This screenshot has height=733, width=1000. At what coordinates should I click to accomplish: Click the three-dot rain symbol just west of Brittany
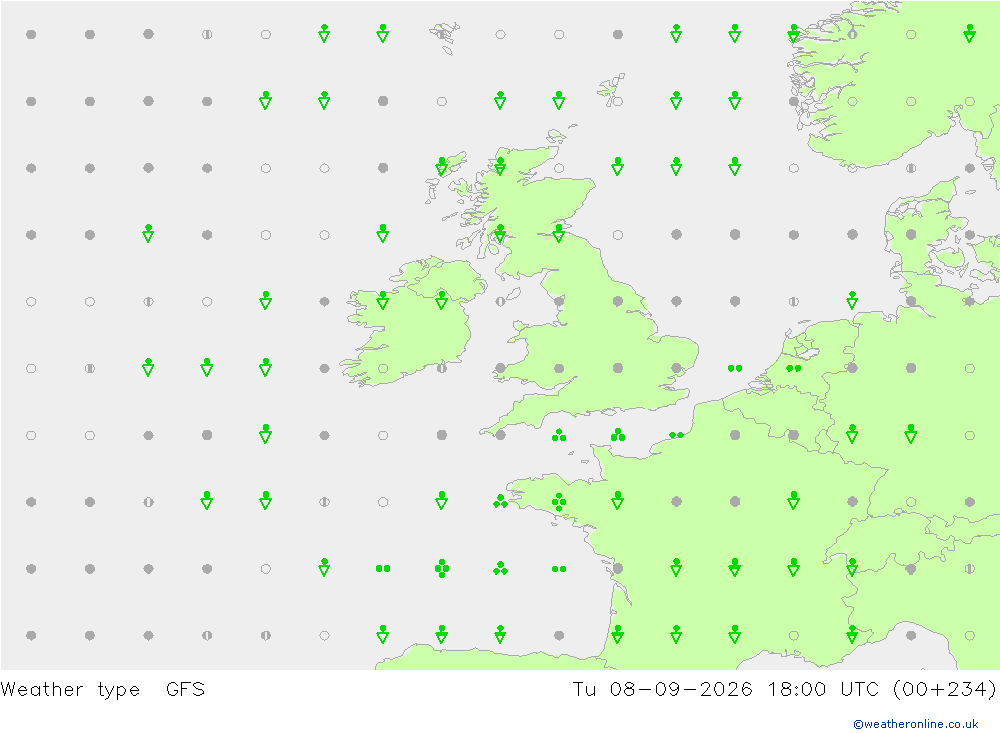pyautogui.click(x=500, y=502)
